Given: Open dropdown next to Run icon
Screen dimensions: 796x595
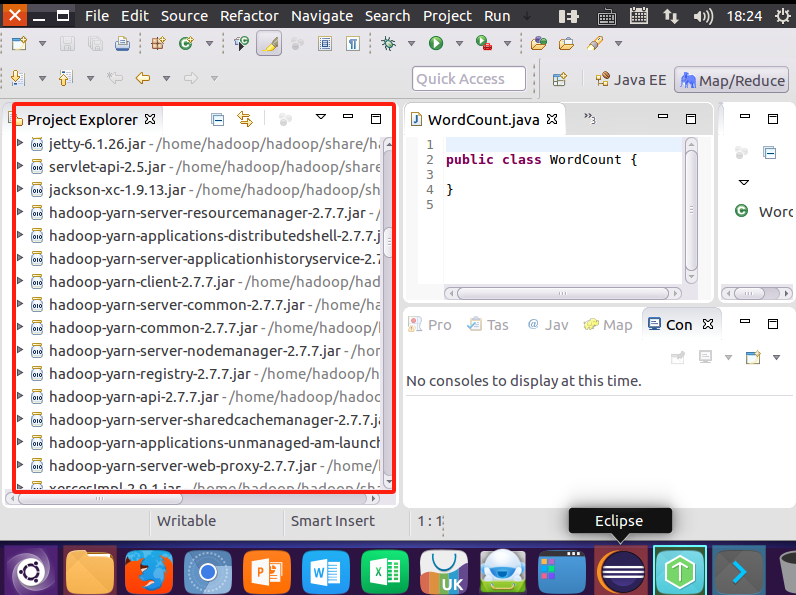Looking at the screenshot, I should point(459,44).
